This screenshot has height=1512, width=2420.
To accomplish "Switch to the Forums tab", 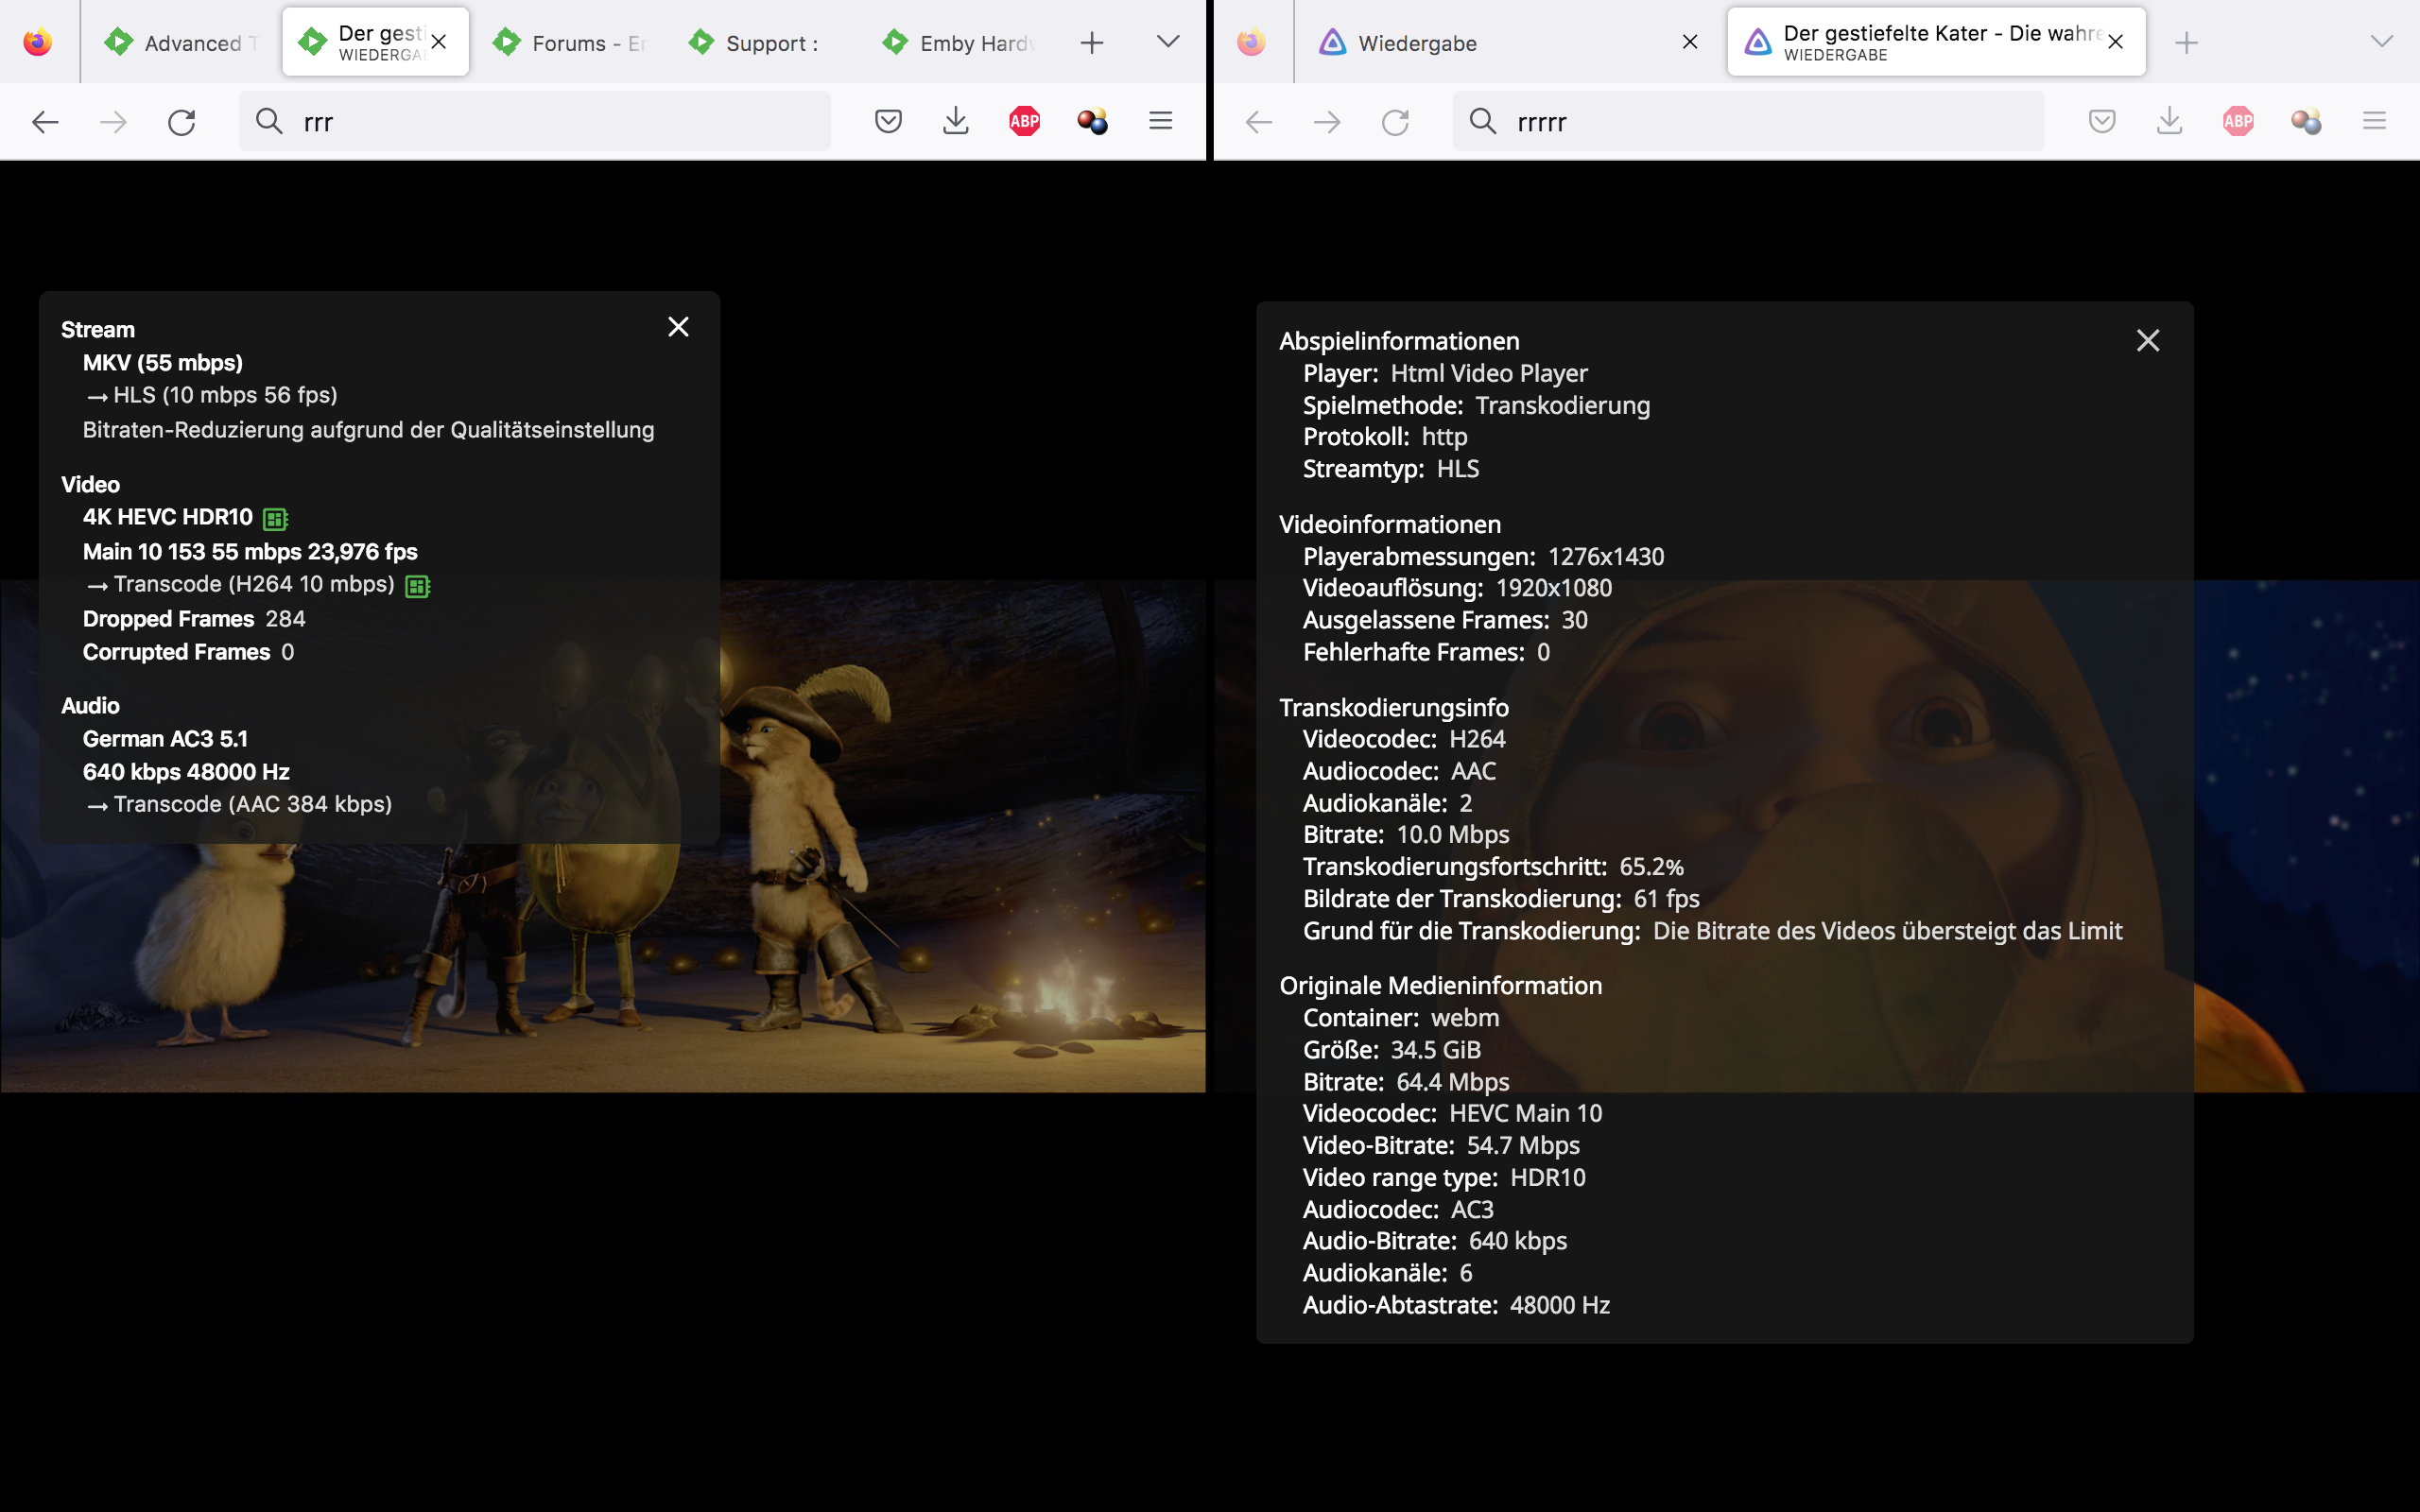I will [570, 43].
